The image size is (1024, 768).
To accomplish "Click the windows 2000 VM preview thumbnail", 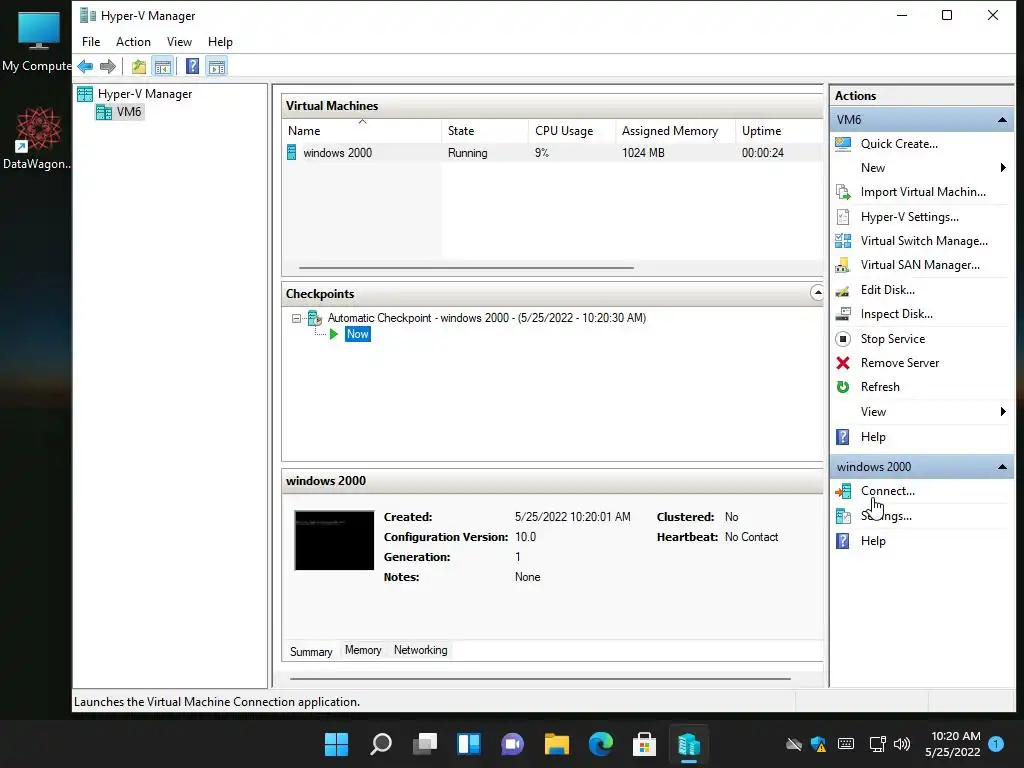I will [334, 541].
